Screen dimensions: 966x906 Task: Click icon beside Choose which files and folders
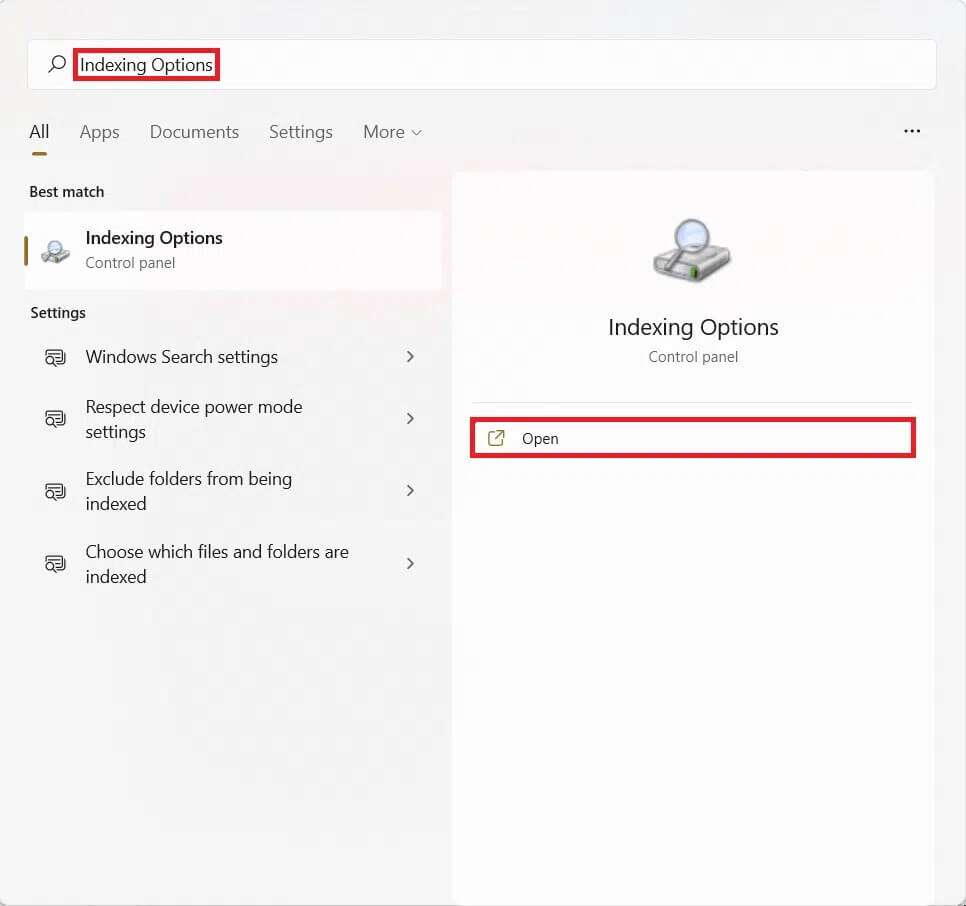(55, 564)
